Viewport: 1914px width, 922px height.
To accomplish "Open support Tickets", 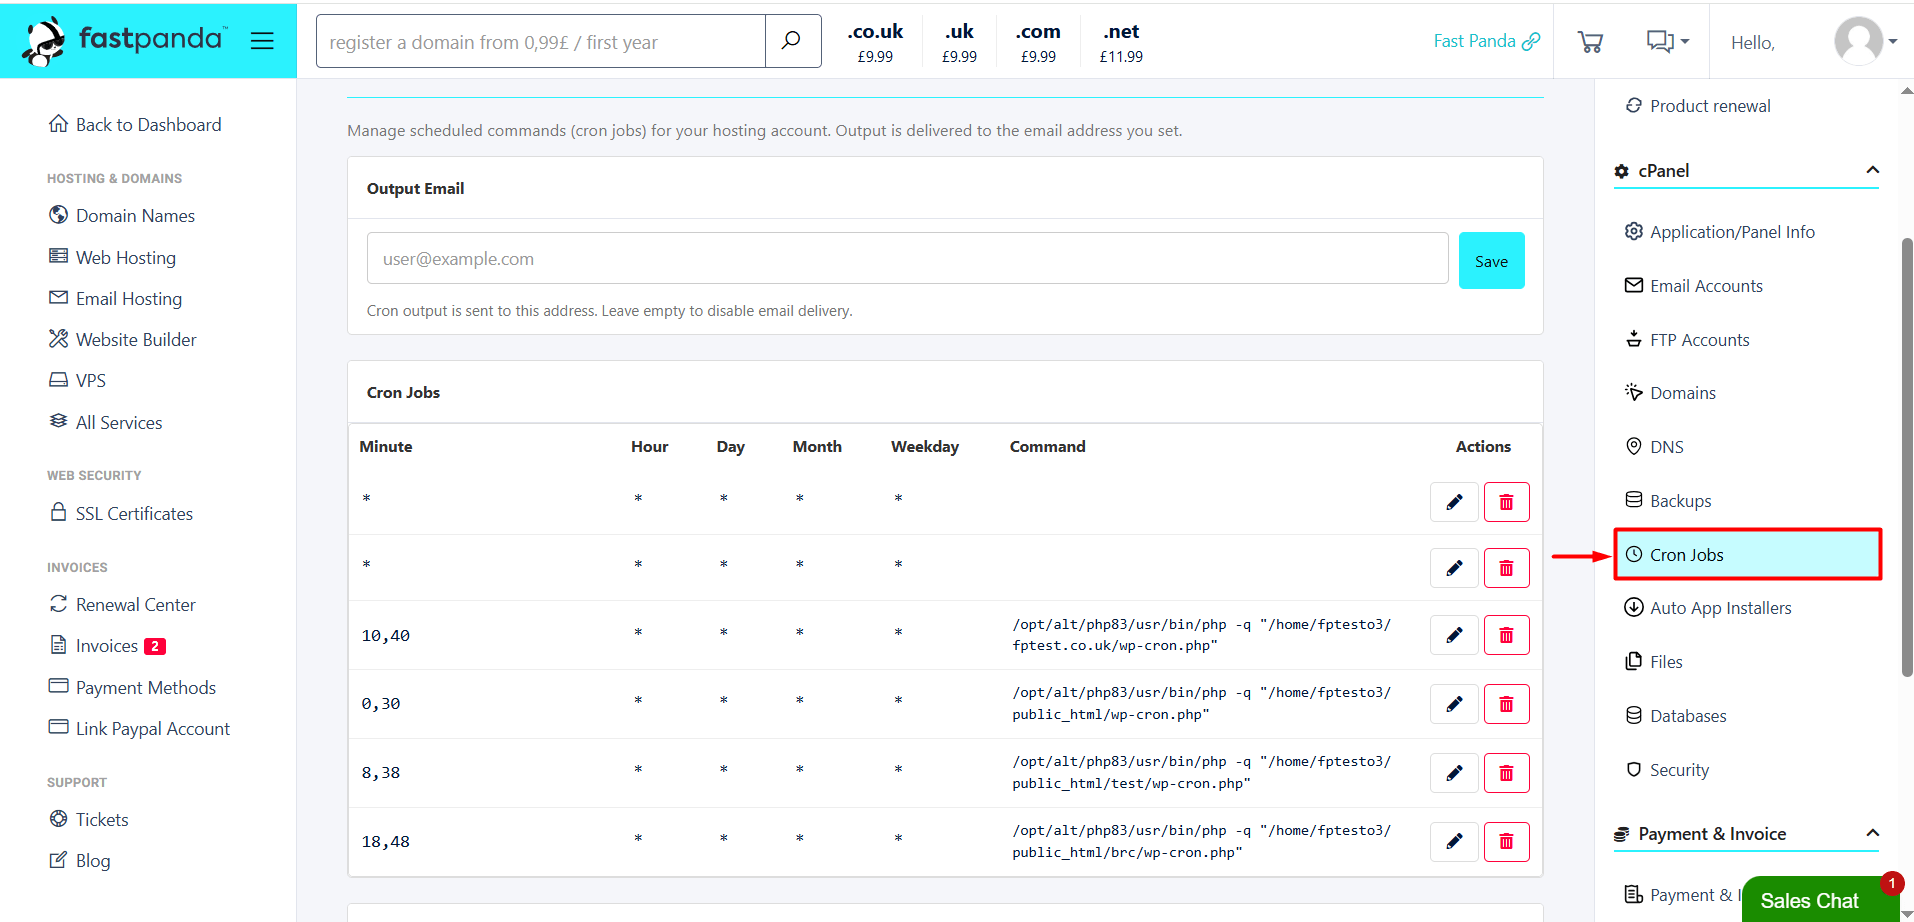I will click(x=88, y=819).
